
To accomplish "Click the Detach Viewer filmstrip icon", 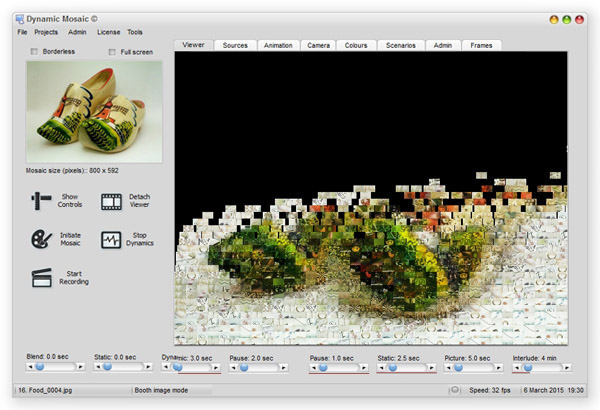I will tap(110, 199).
